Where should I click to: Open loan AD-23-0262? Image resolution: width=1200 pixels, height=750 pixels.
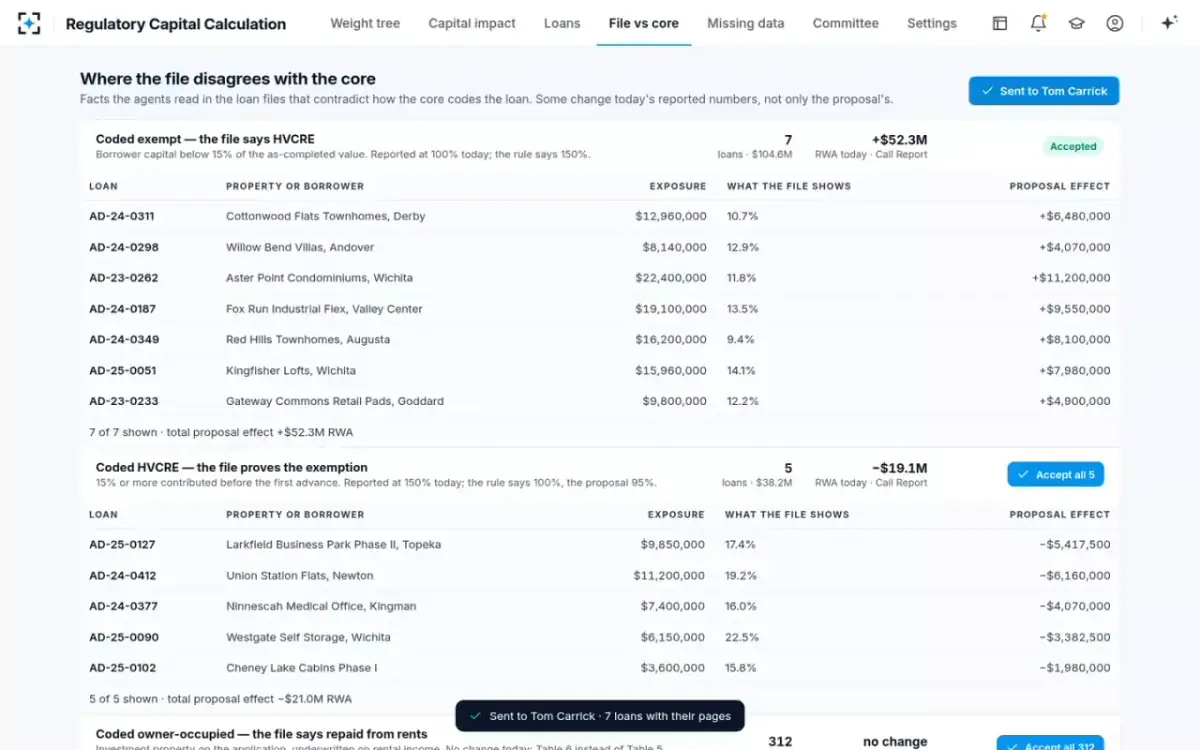tap(124, 278)
